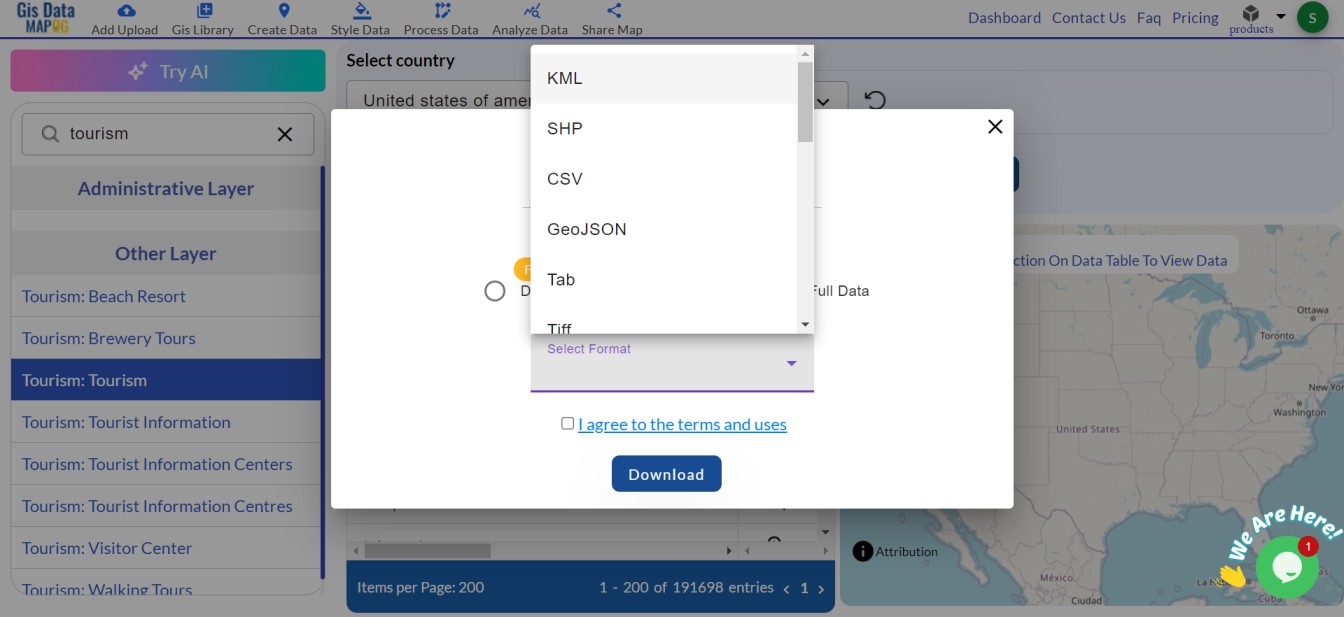Expand the products dropdown caret

tap(1281, 16)
